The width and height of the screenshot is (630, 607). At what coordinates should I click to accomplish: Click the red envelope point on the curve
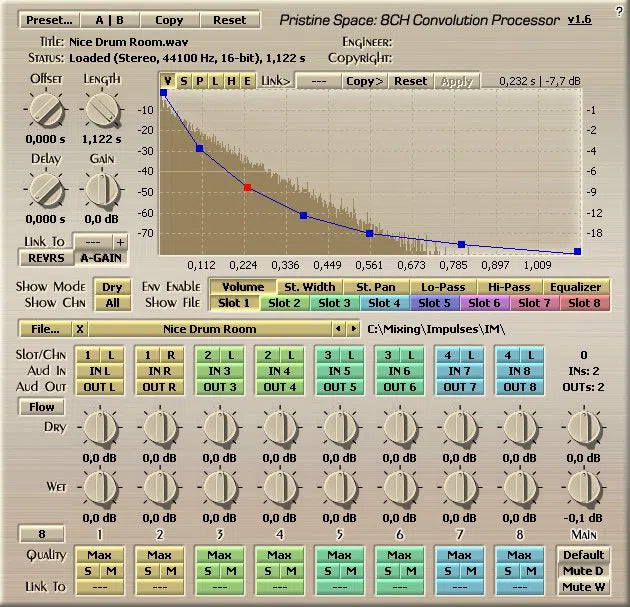click(248, 187)
